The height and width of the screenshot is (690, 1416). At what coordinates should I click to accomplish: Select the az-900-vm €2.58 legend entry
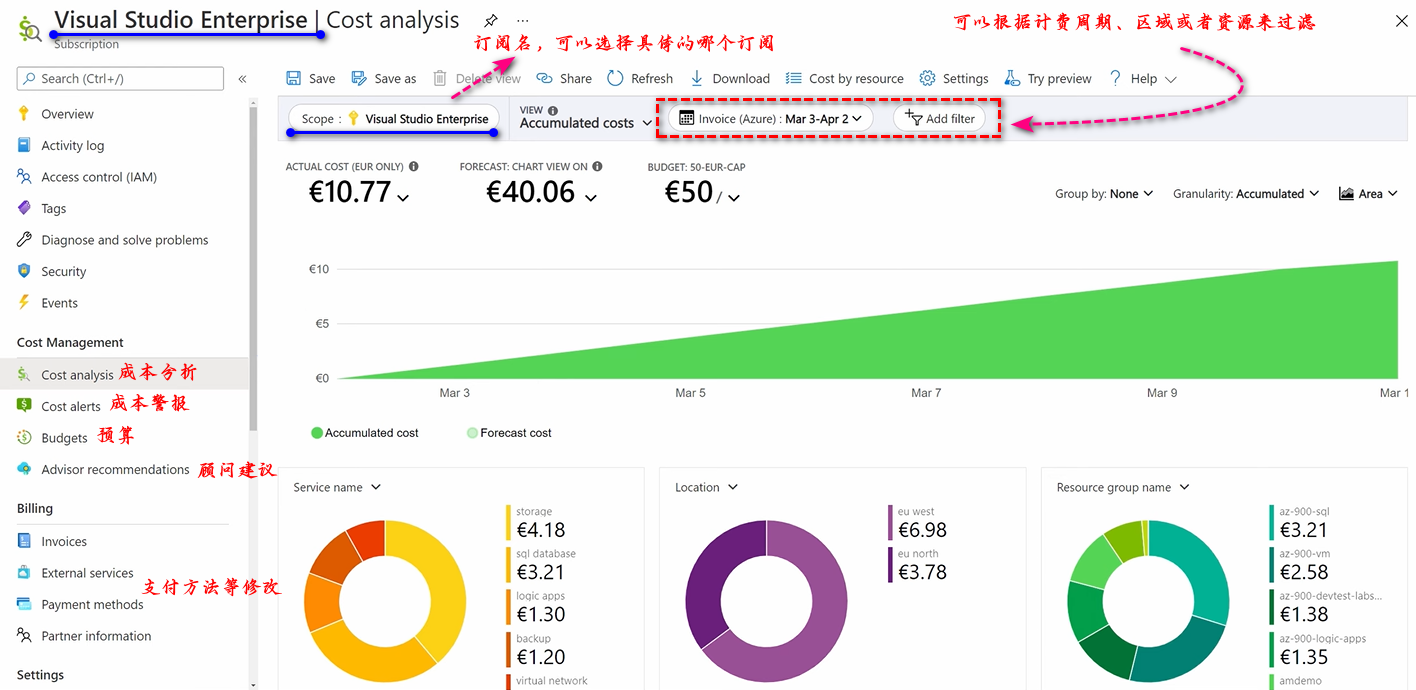coord(1300,565)
